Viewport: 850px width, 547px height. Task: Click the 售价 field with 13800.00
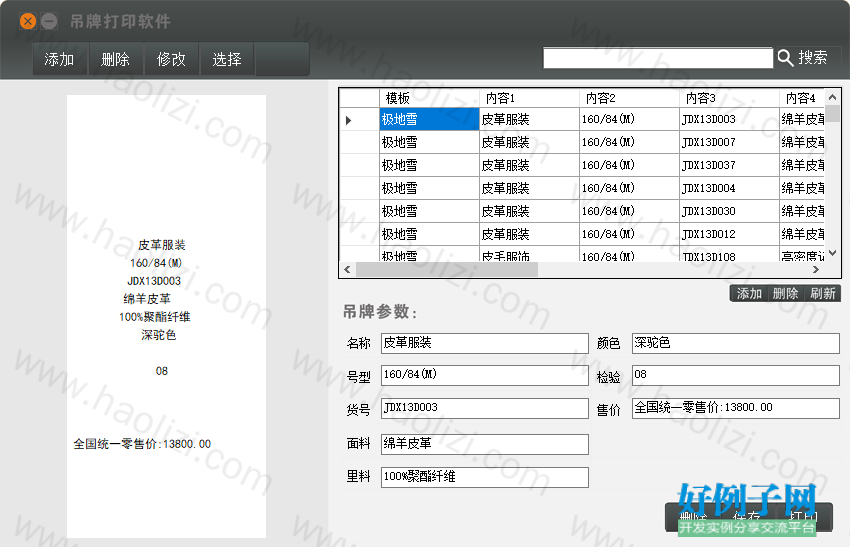point(736,408)
